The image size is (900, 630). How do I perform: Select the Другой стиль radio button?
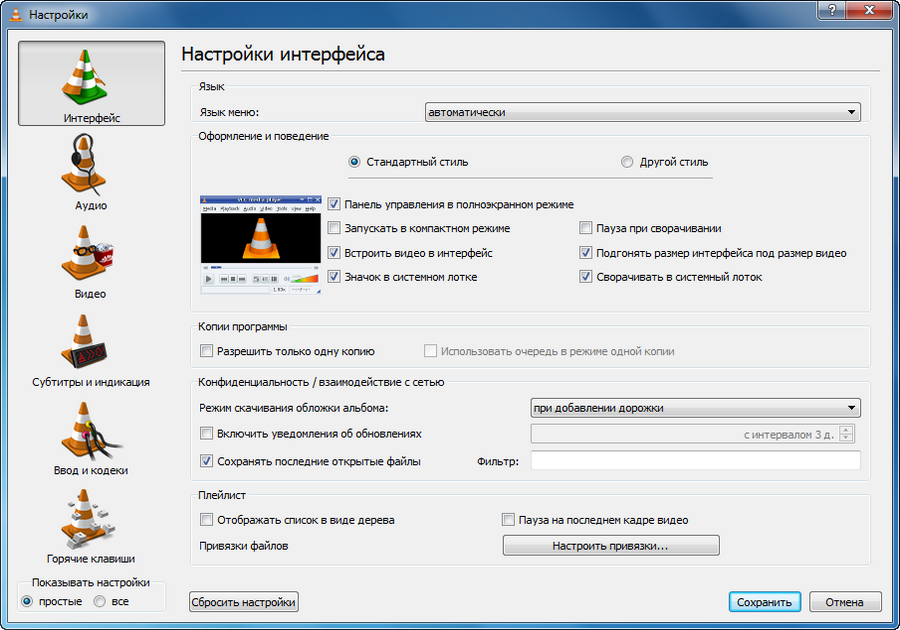627,162
